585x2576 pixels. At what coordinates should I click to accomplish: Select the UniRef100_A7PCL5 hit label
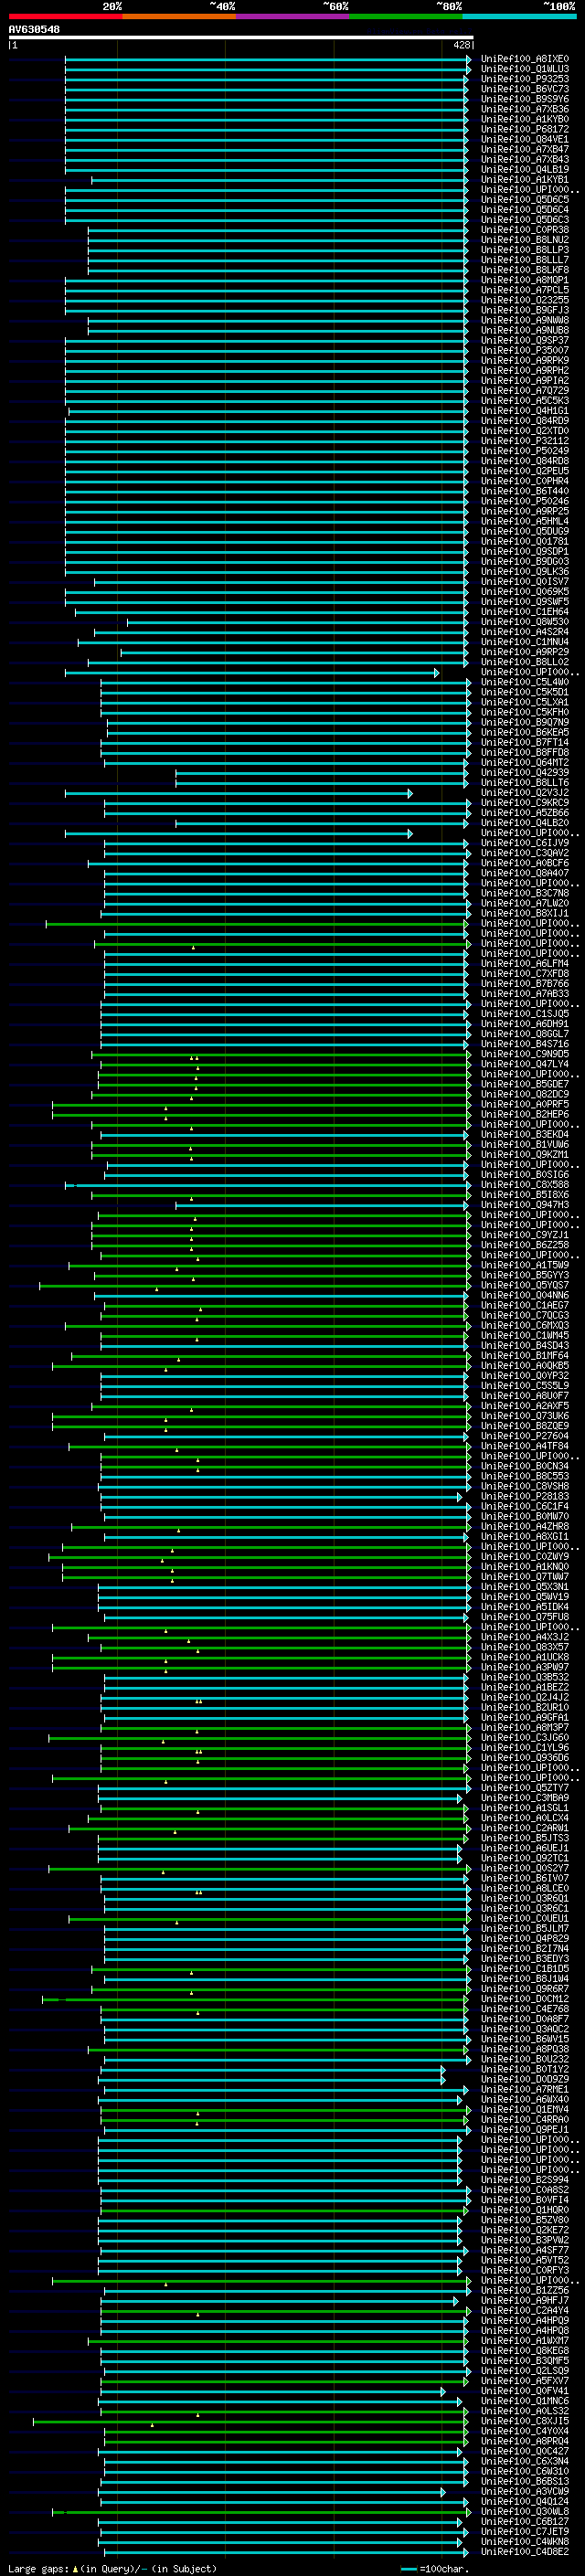(x=524, y=290)
